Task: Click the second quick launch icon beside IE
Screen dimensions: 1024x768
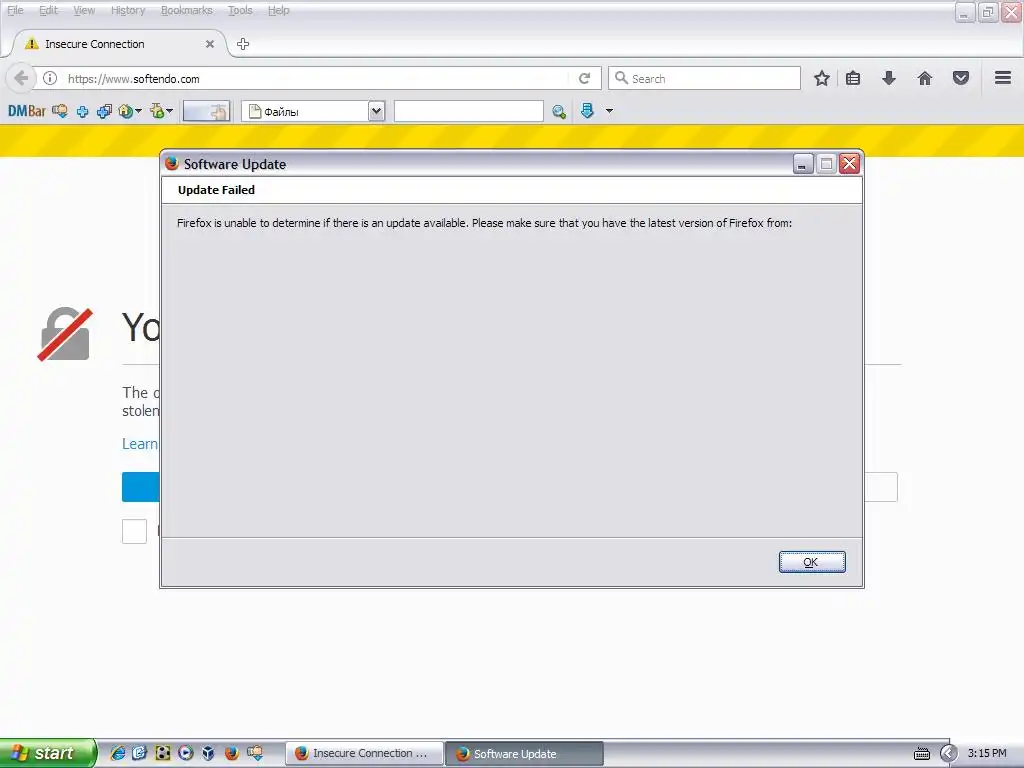Action: click(140, 753)
